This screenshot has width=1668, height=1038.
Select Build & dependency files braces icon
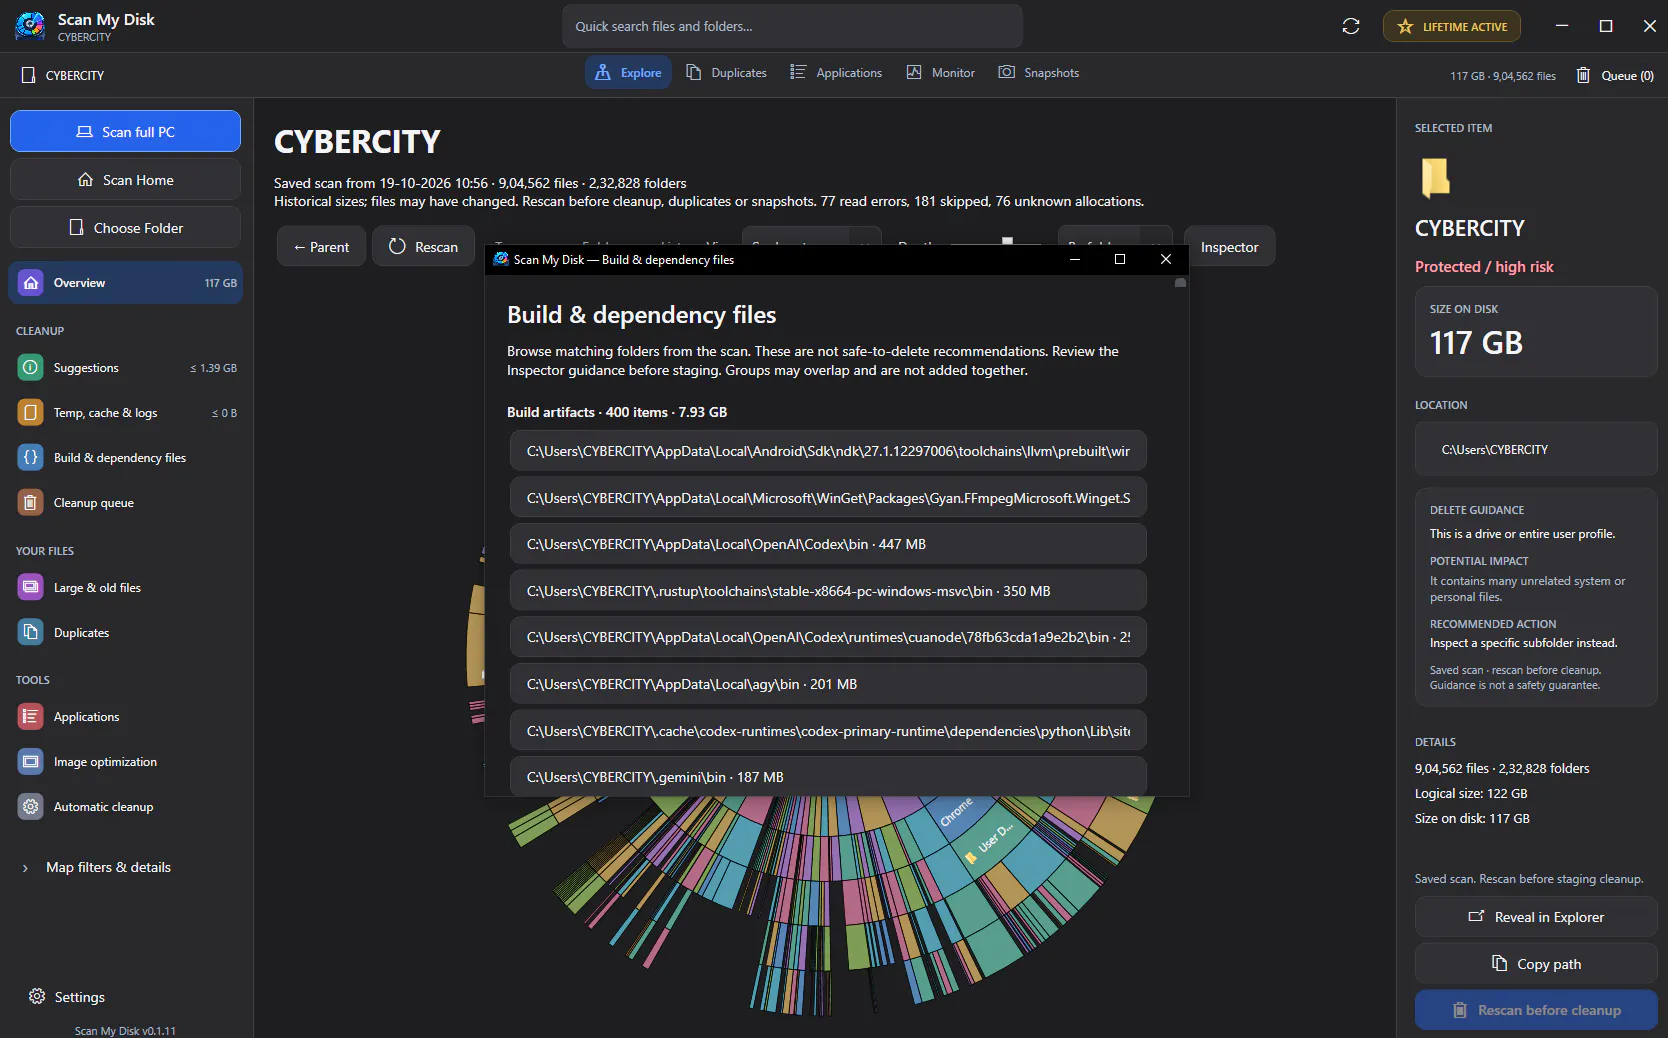pyautogui.click(x=31, y=458)
